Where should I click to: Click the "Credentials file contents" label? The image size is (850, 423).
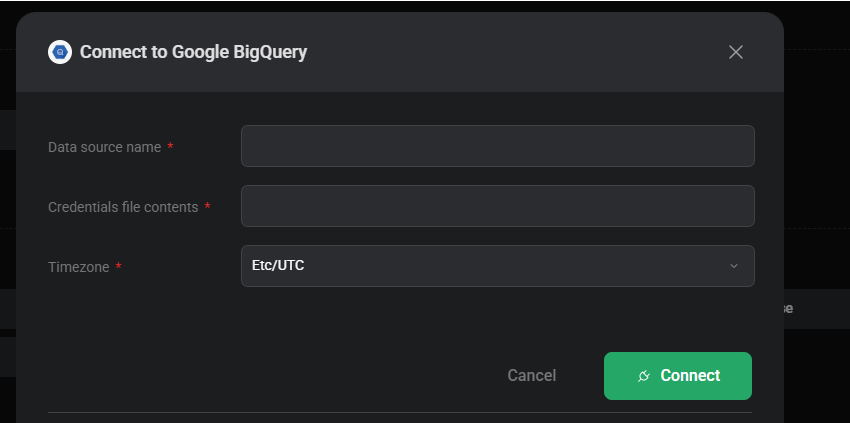(123, 207)
